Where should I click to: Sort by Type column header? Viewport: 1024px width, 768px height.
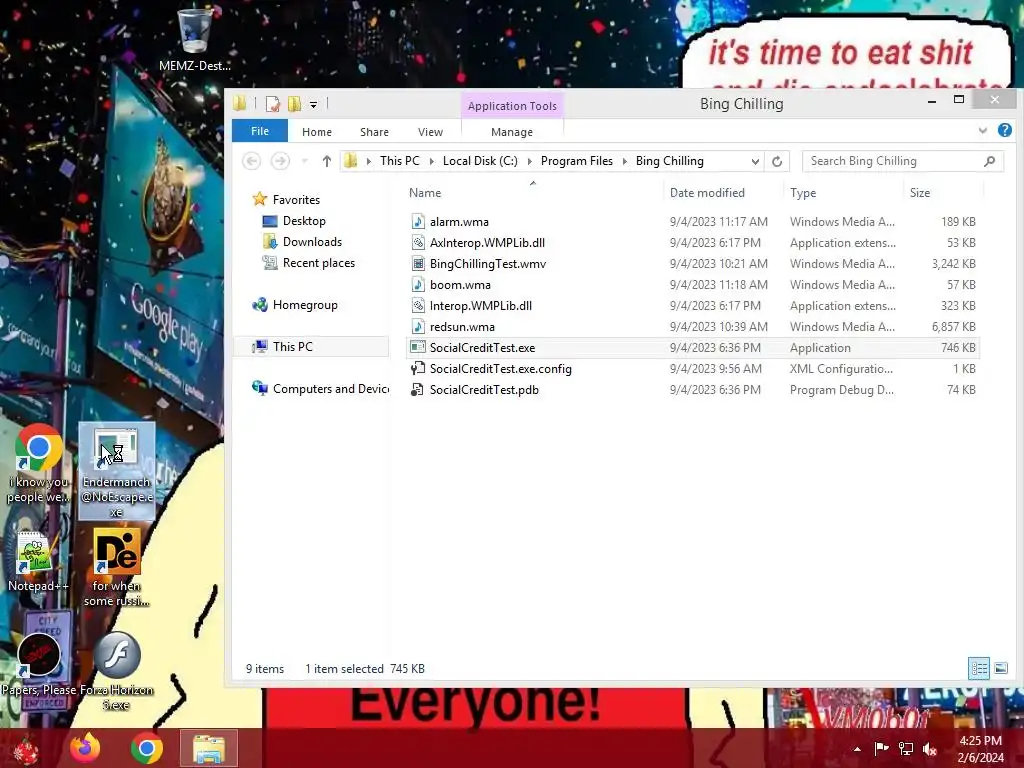pos(803,193)
